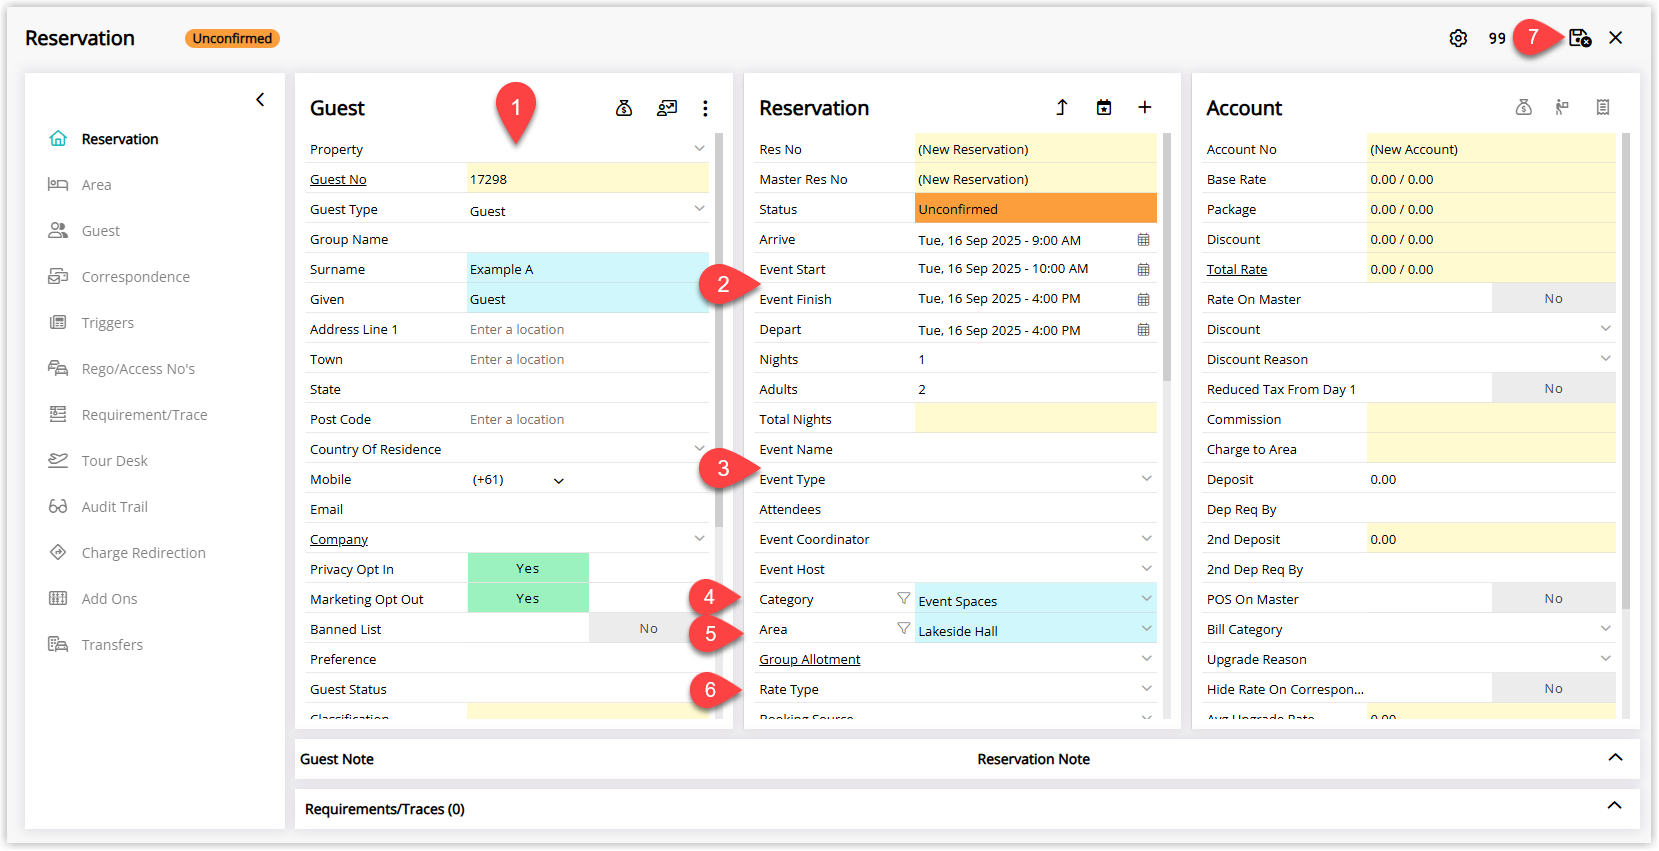Screen dimensions: 1659x851
Task: Open the Event Start date calendar picker
Action: [1143, 269]
